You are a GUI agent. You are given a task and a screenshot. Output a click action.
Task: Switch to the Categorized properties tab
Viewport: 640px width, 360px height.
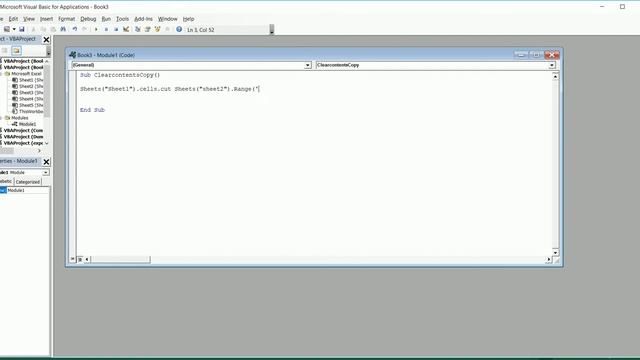[28, 182]
